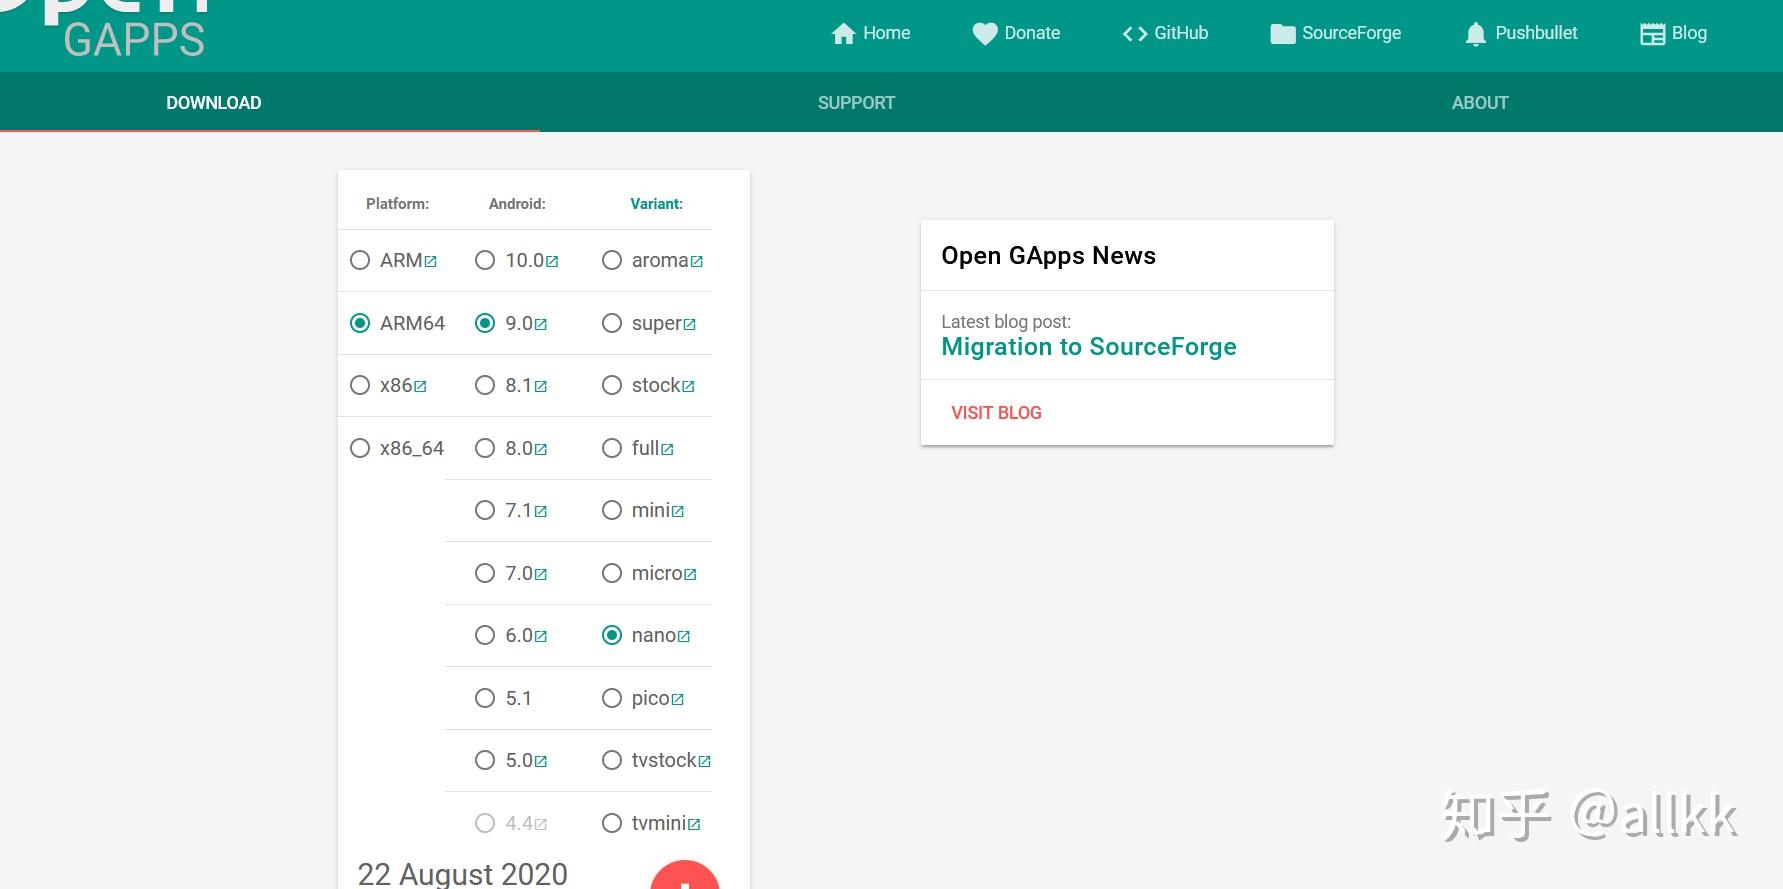
Task: Select the x86_64 platform radio button
Action: click(x=360, y=448)
